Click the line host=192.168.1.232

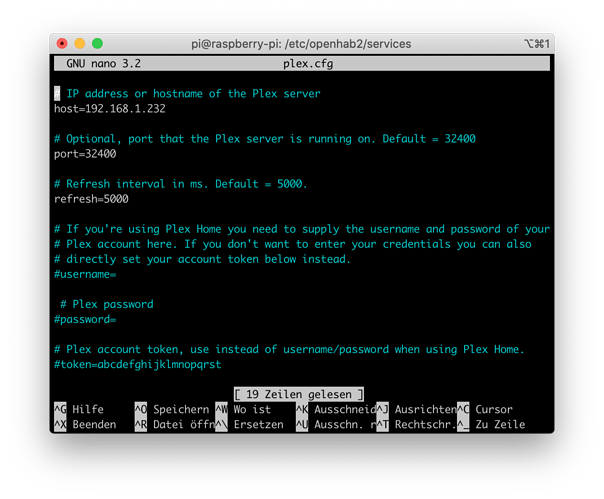pyautogui.click(x=110, y=109)
